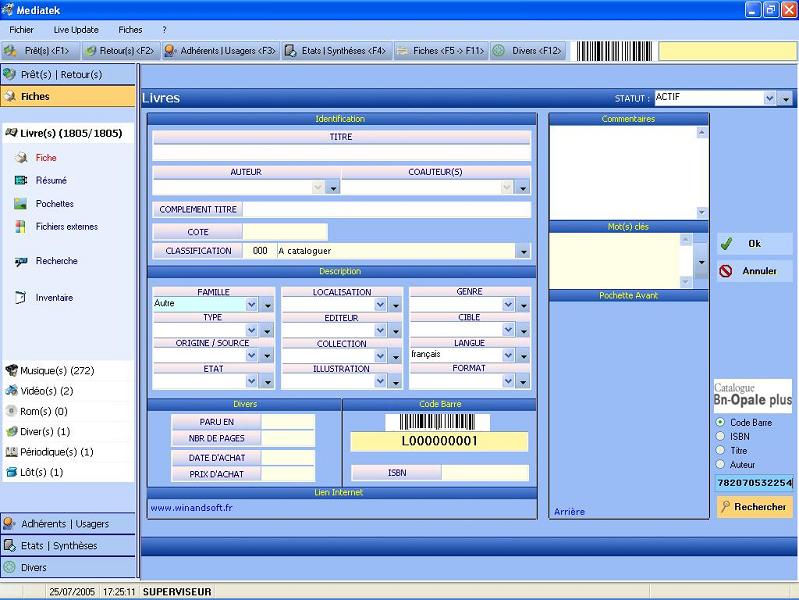Click the Périodique(s) category icon
Viewport: 799px width, 600px height.
11,452
